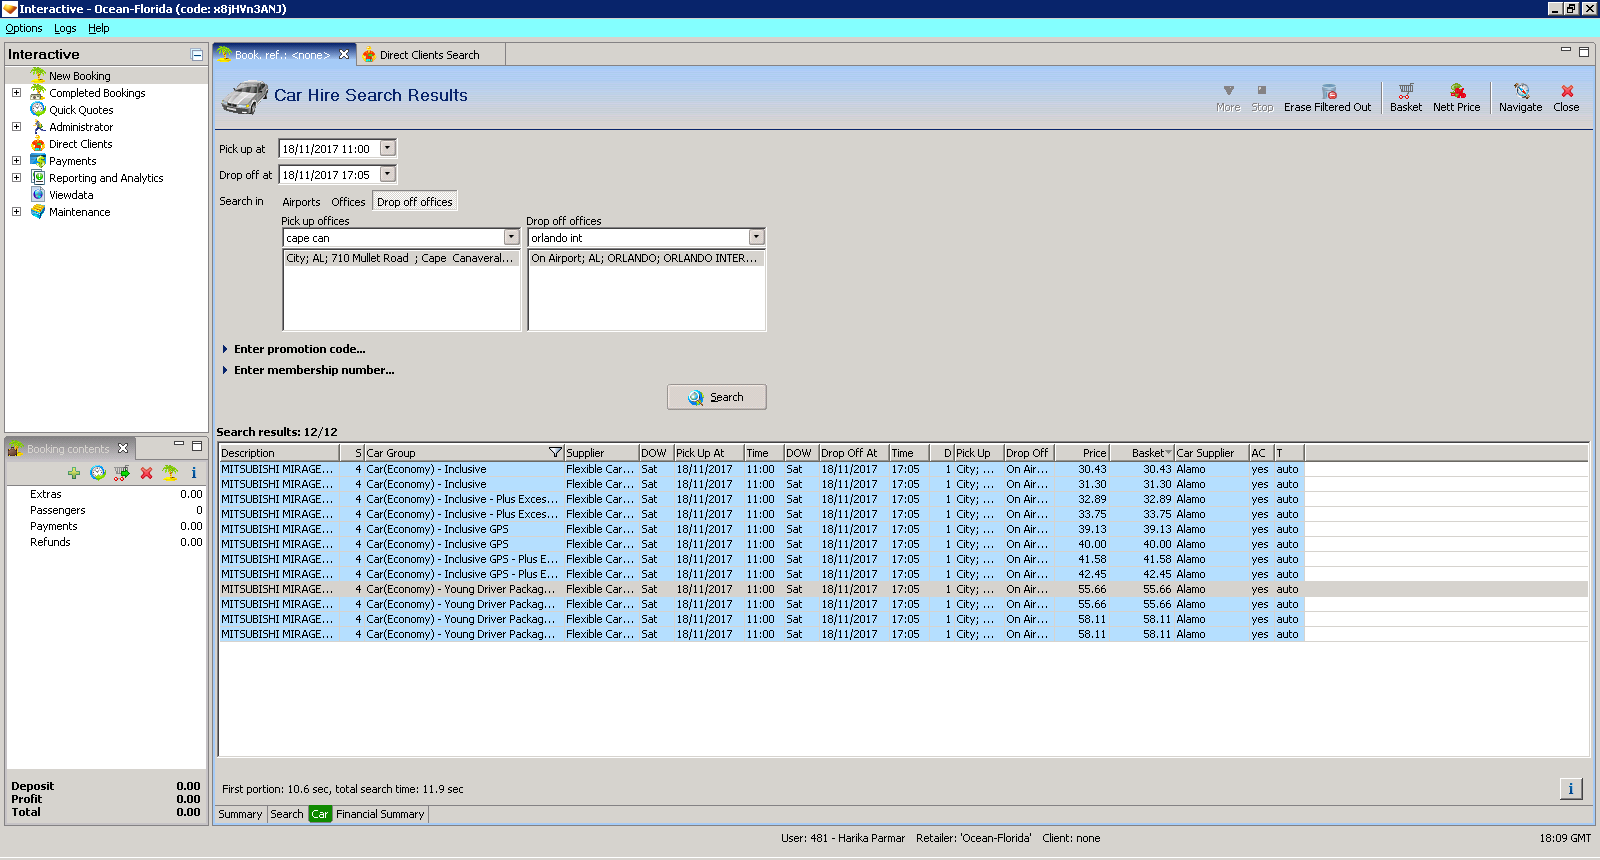Click the Search button
The width and height of the screenshot is (1600, 860).
[716, 397]
